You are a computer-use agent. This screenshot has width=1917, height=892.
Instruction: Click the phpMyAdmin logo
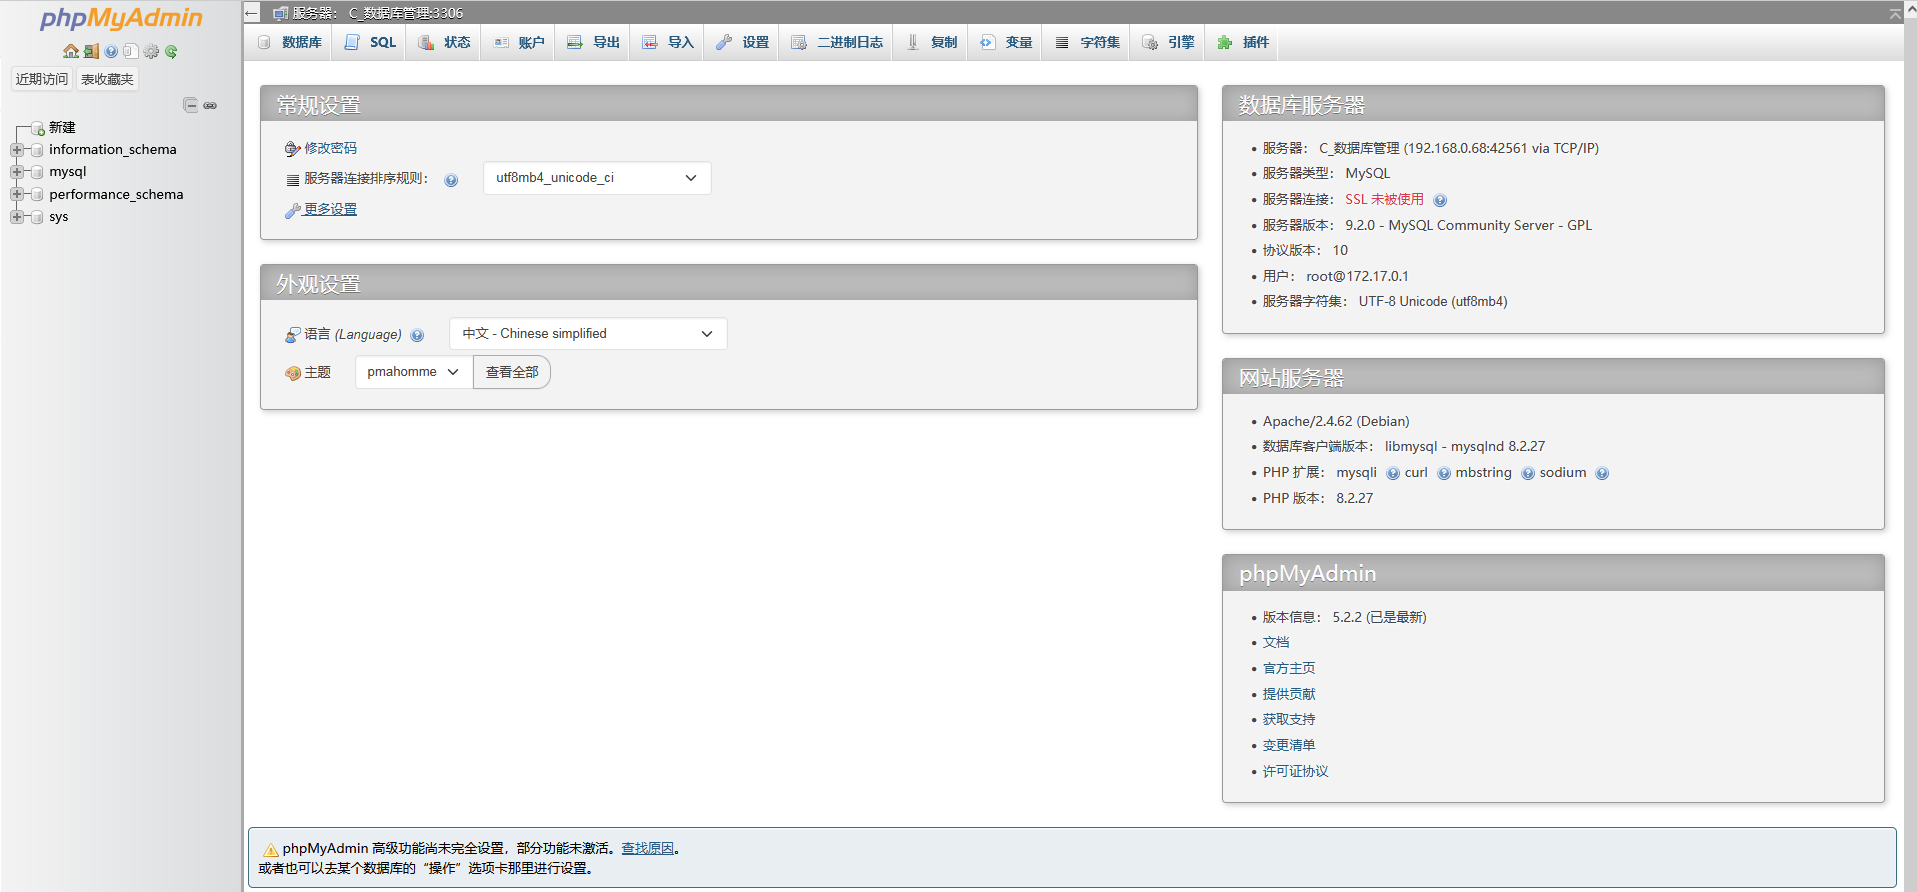[121, 18]
